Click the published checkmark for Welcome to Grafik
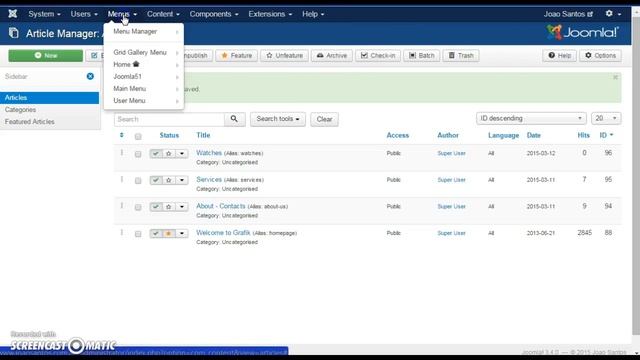The width and height of the screenshot is (640, 360). coord(156,233)
